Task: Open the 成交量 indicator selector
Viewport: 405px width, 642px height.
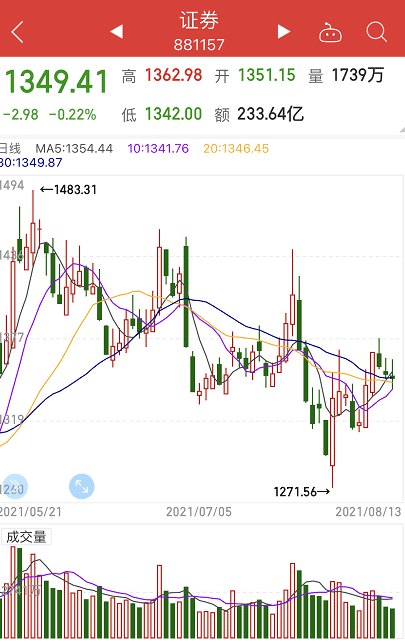Action: (26, 537)
